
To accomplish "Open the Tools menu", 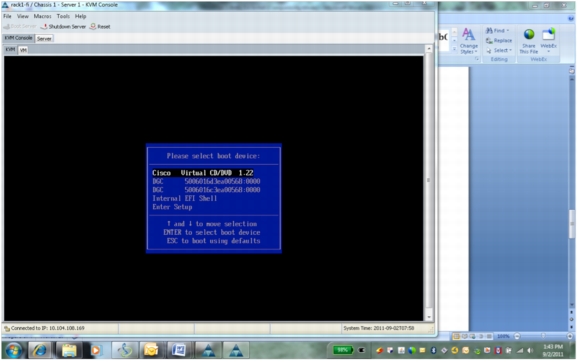I will 63,16.
